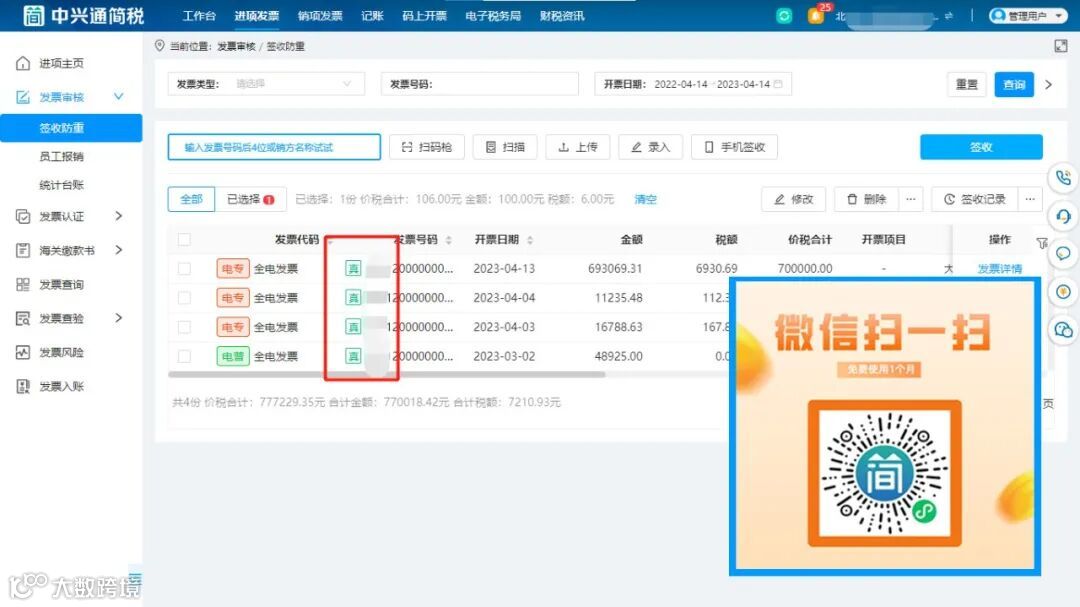The height and width of the screenshot is (607, 1080).
Task: Expand the 发票认证 sidebar section
Action: pyautogui.click(x=118, y=216)
